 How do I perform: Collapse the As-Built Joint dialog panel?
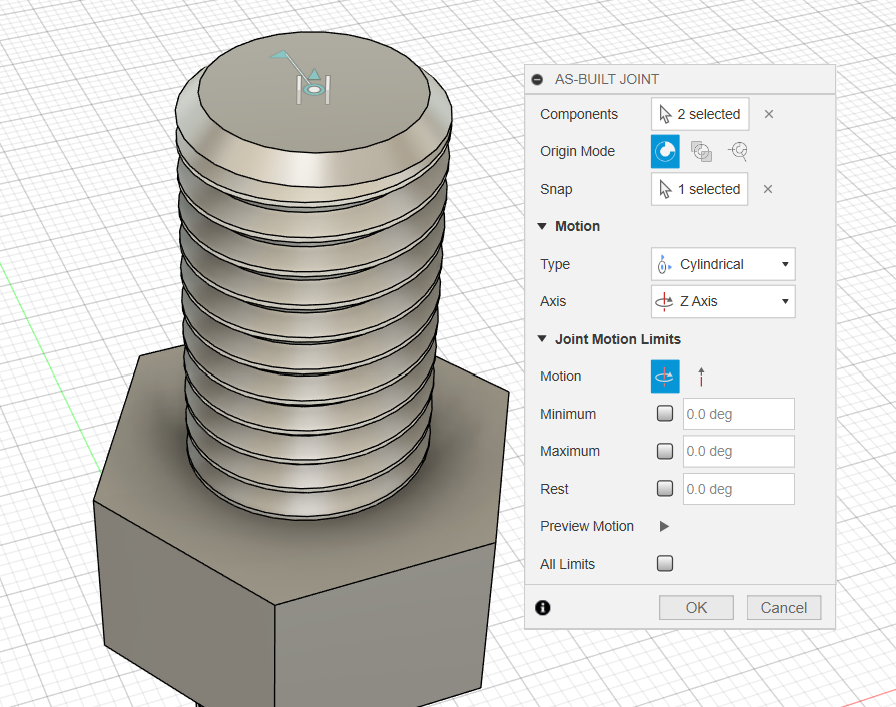tap(538, 79)
